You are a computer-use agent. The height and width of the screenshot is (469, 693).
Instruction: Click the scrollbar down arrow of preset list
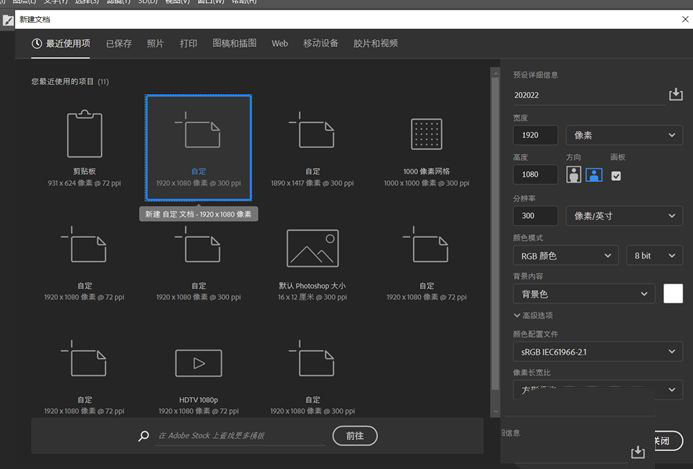pos(495,412)
